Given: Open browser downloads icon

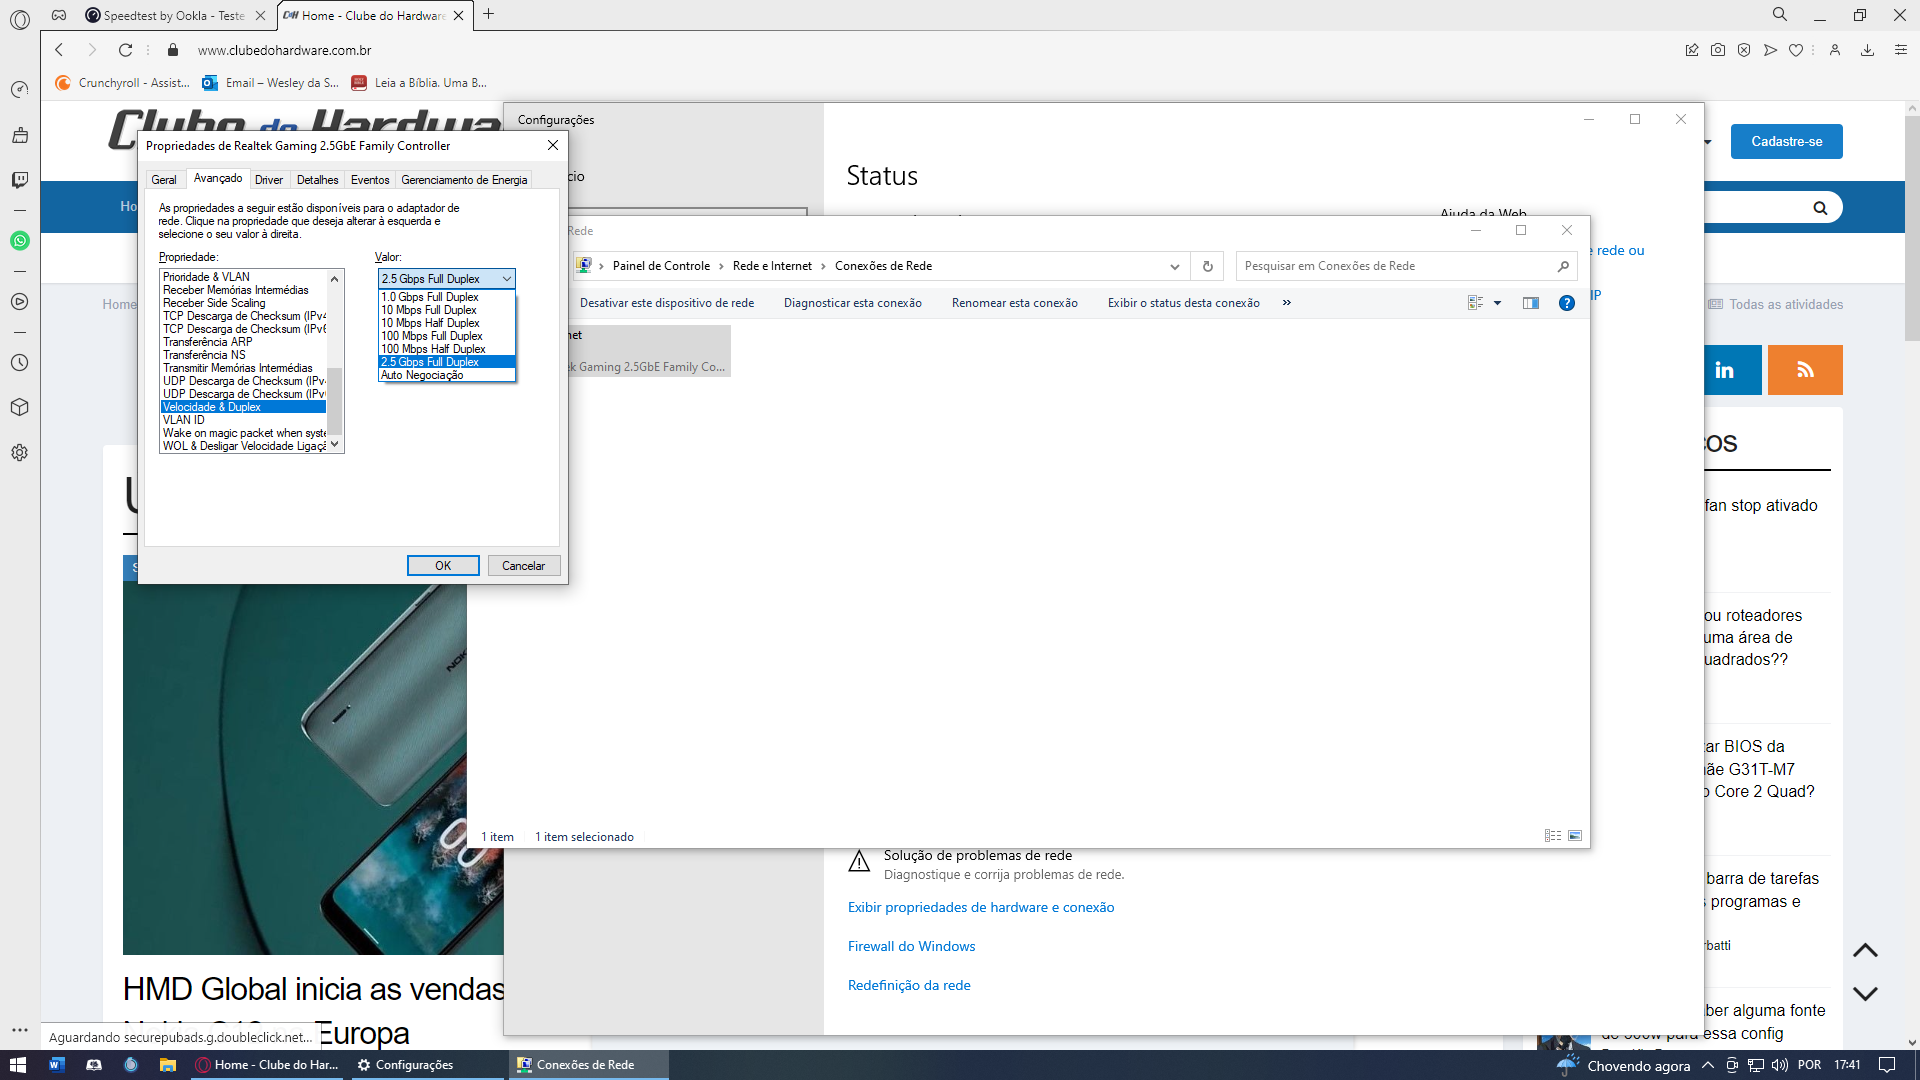Looking at the screenshot, I should 1867,50.
